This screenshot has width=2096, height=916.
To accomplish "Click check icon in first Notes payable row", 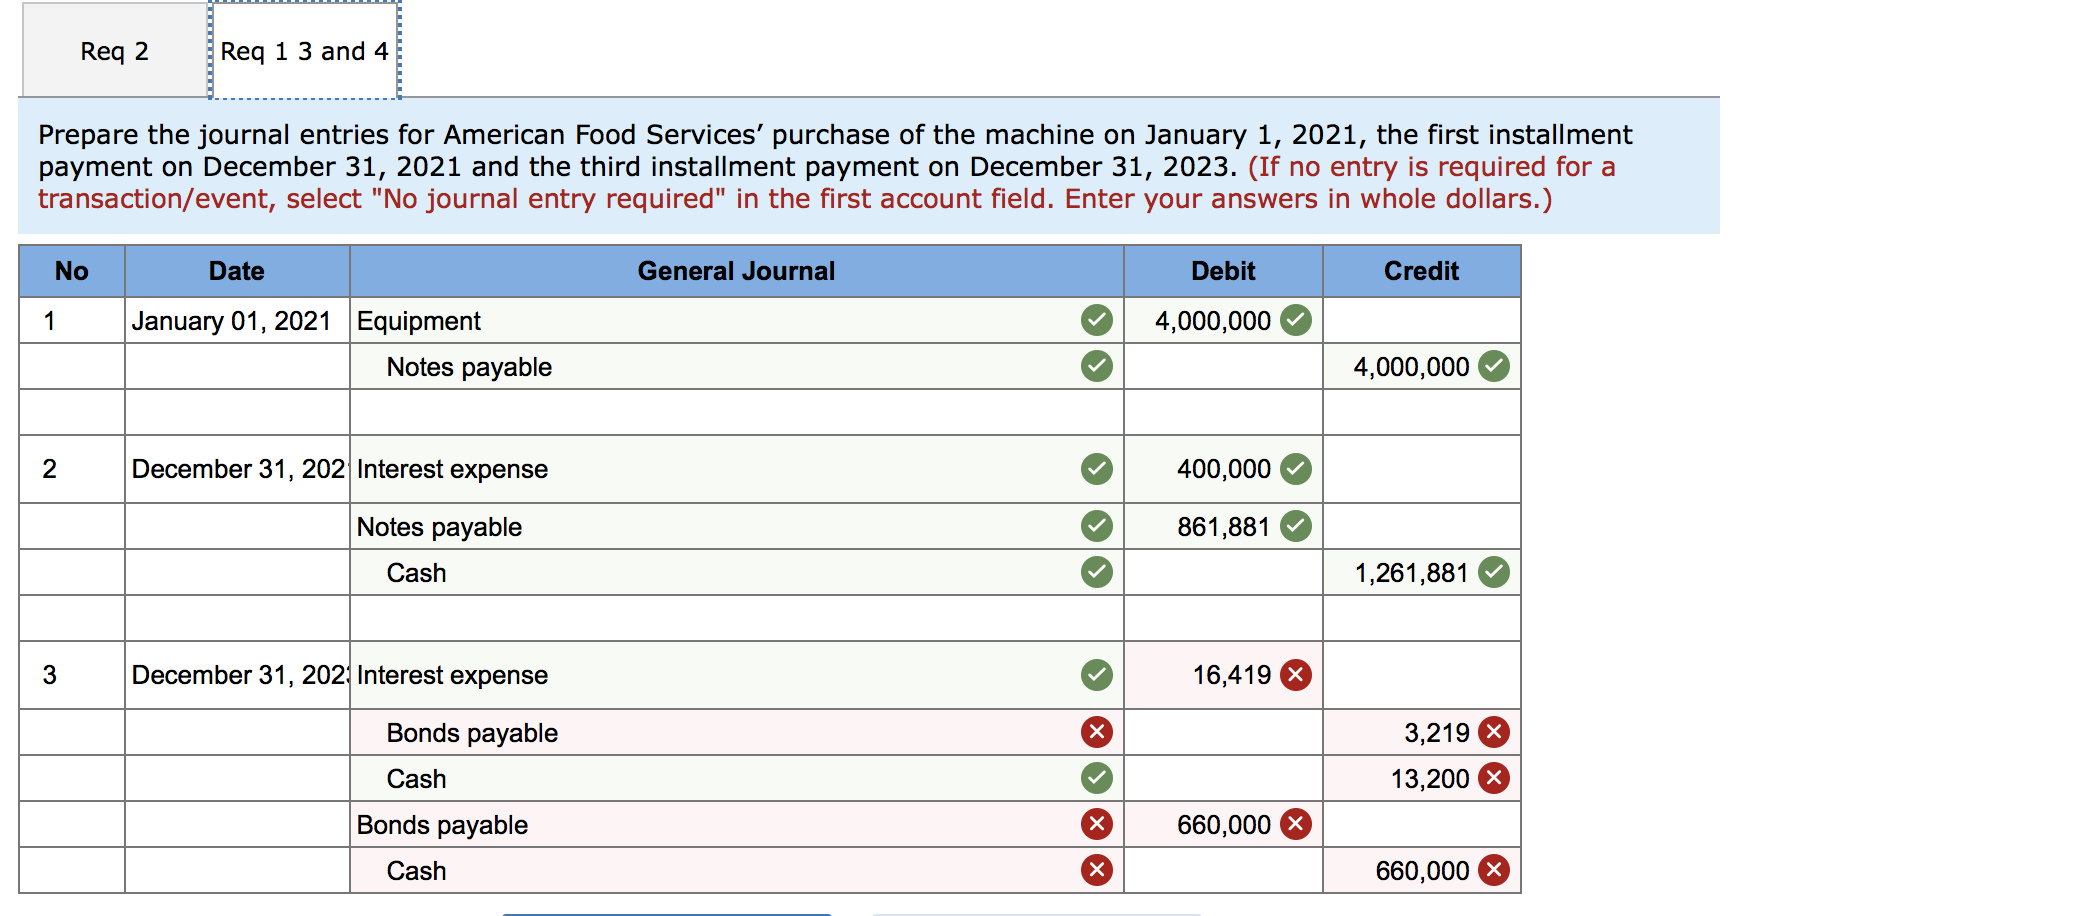I will 1096,366.
